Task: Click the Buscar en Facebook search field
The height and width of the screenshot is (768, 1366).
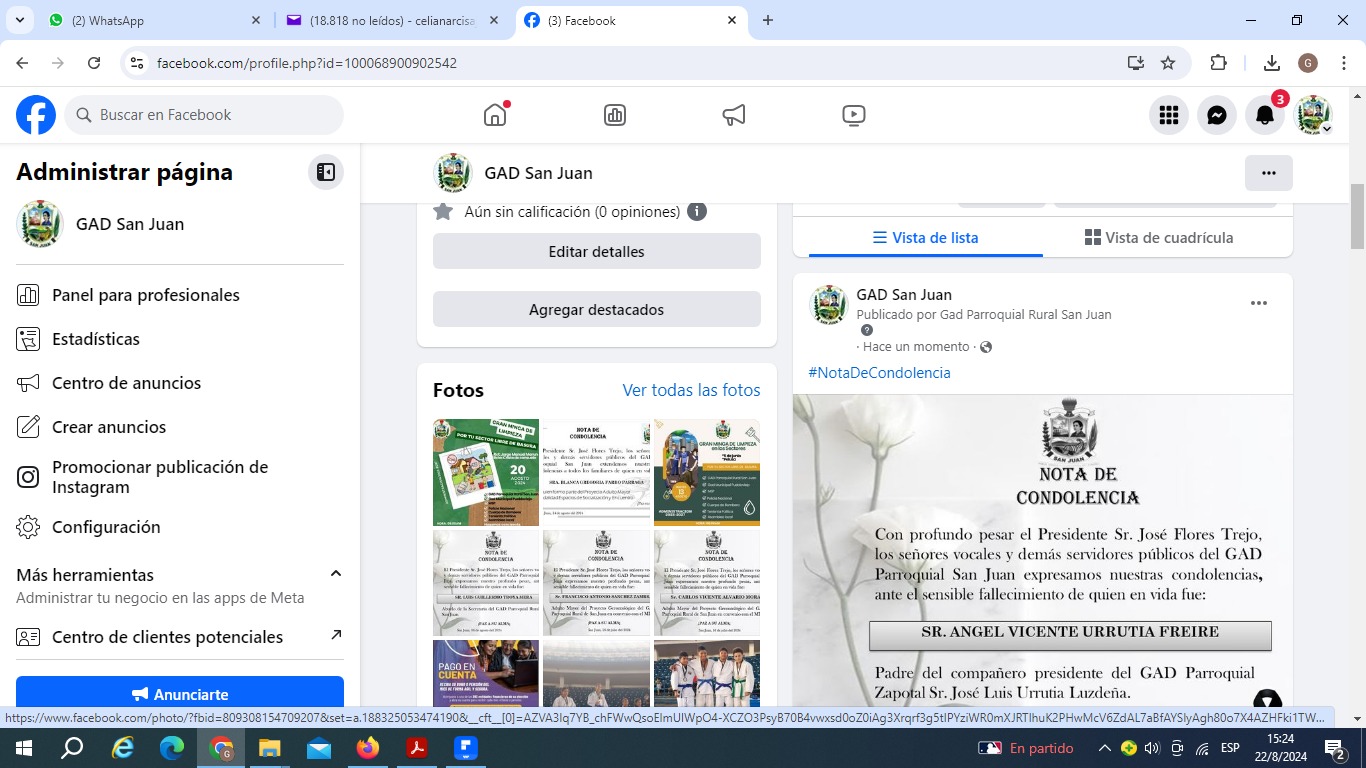Action: coord(205,115)
